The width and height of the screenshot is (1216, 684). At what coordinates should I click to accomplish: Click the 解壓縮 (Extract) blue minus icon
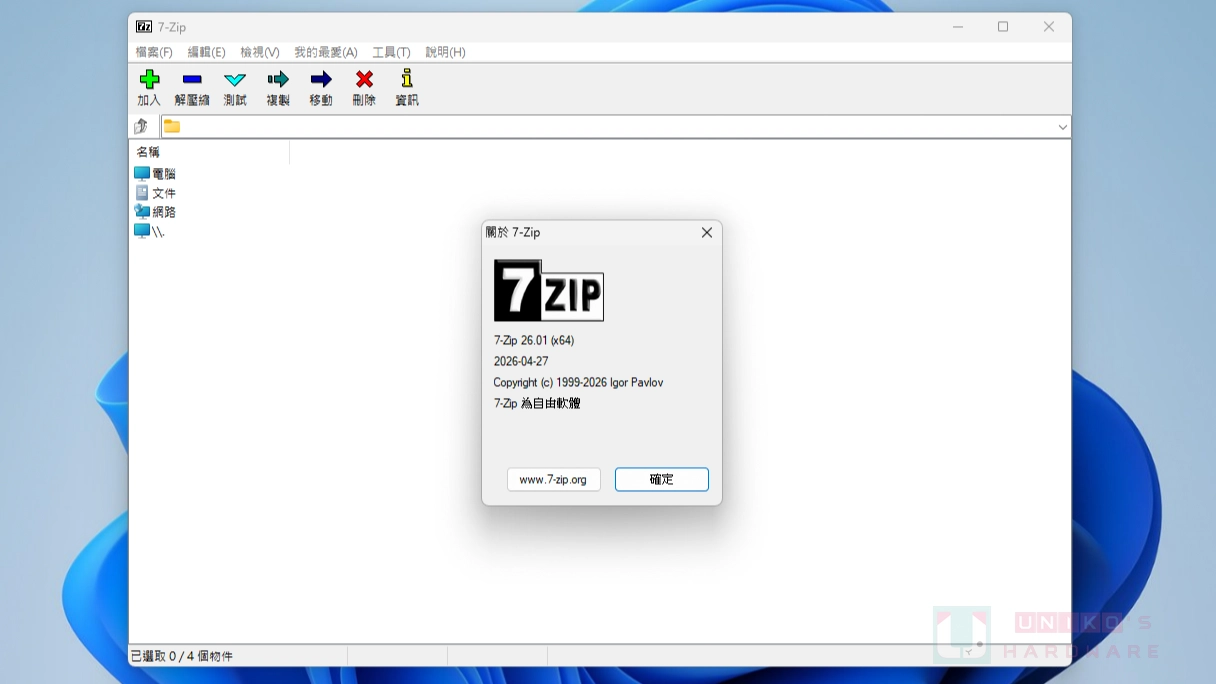(192, 79)
